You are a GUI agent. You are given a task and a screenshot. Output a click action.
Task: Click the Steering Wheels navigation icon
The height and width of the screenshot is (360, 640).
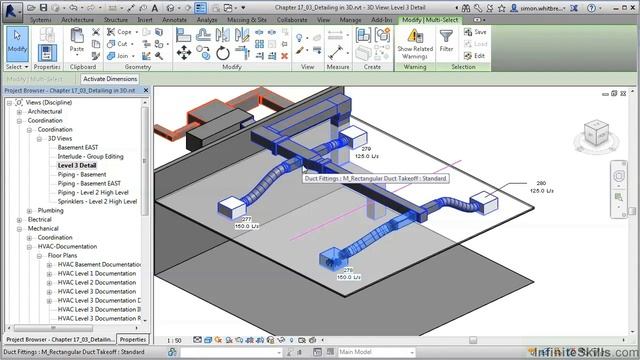619,176
